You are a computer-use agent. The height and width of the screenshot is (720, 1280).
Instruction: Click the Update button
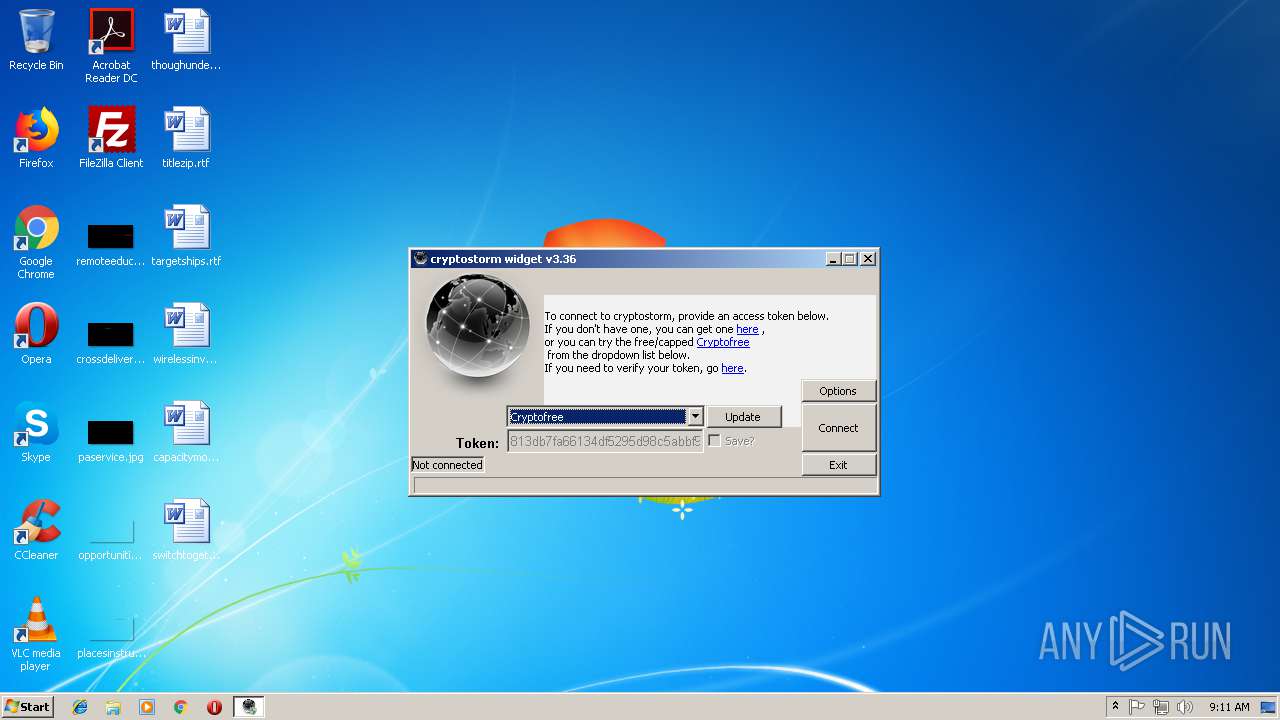pyautogui.click(x=742, y=417)
